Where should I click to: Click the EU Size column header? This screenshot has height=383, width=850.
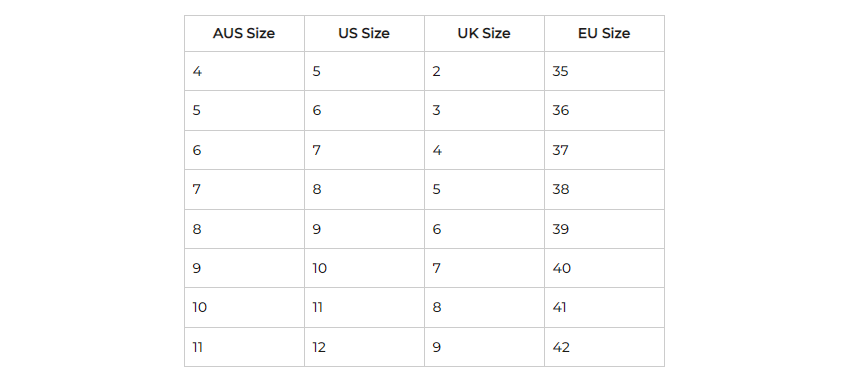[x=604, y=34]
